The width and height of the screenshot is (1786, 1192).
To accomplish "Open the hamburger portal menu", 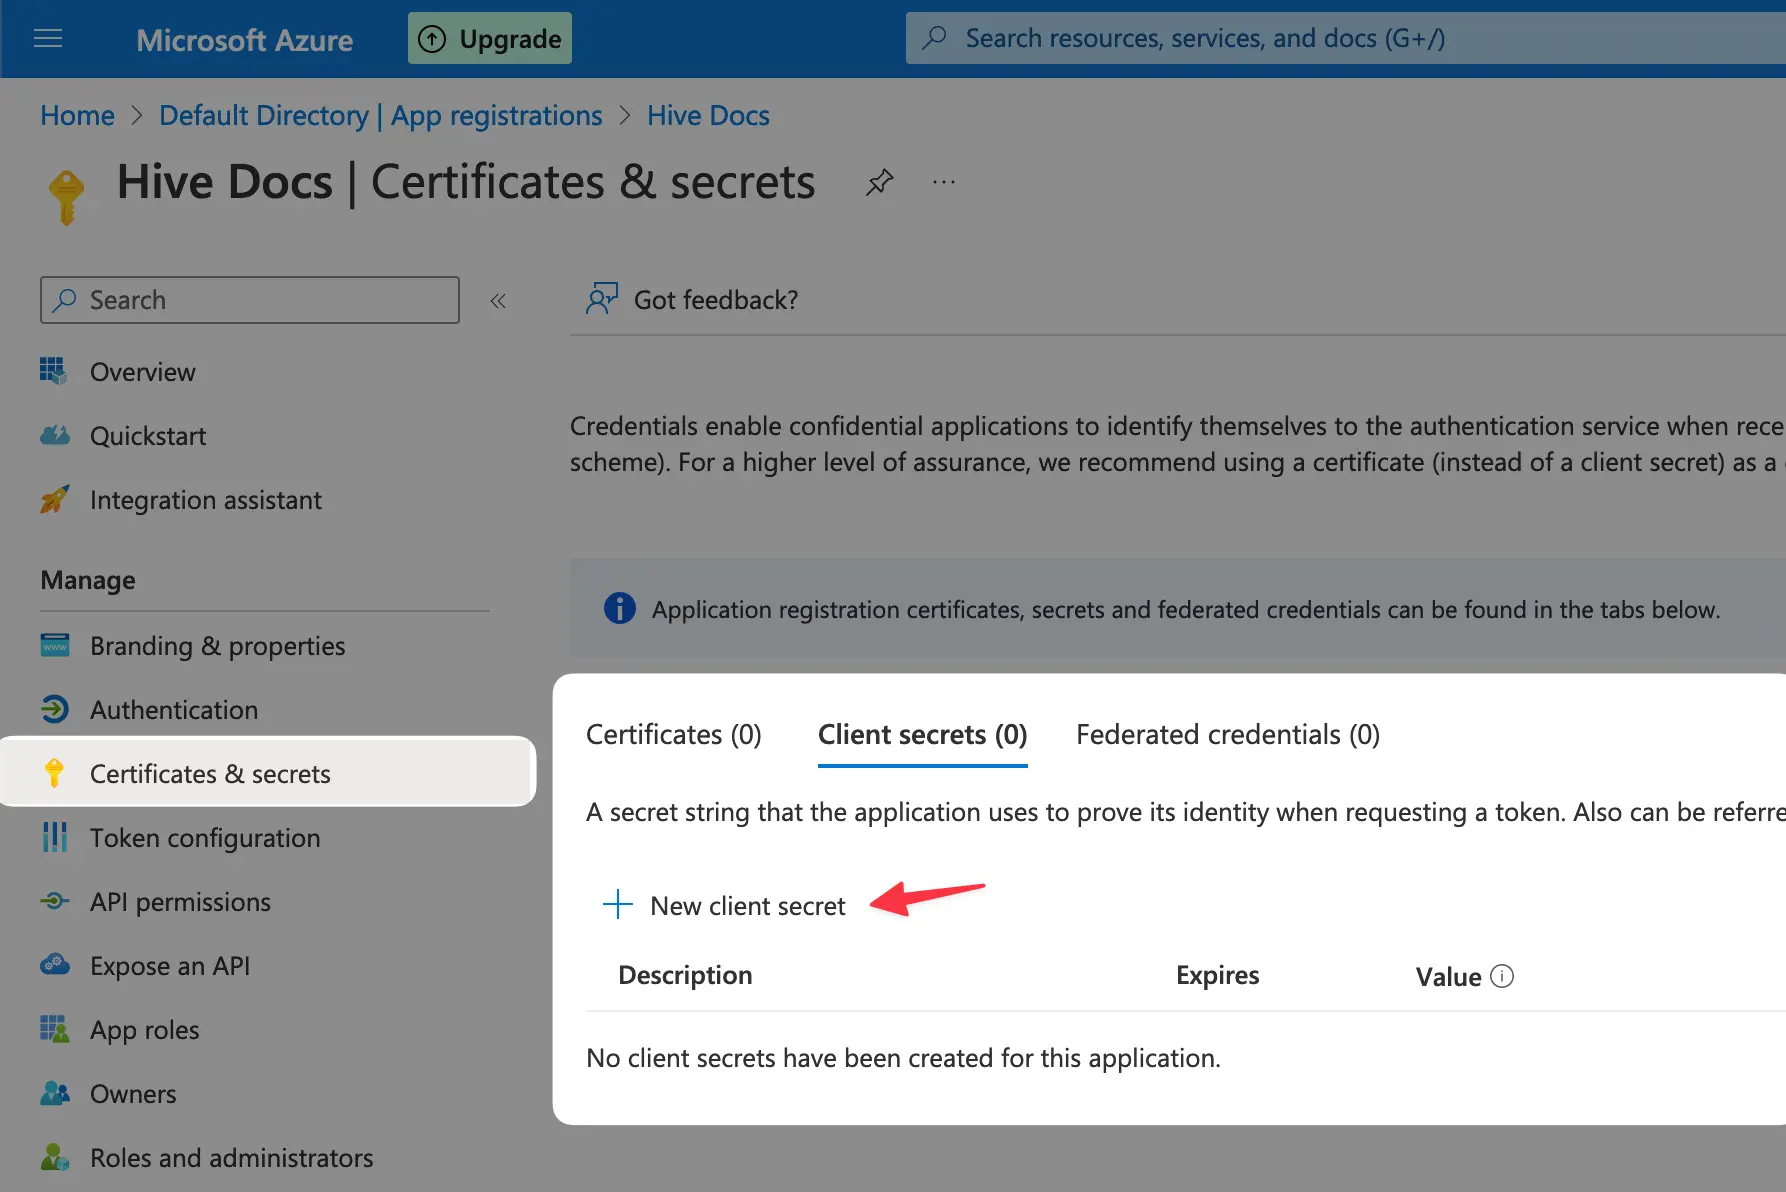I will pyautogui.click(x=48, y=39).
